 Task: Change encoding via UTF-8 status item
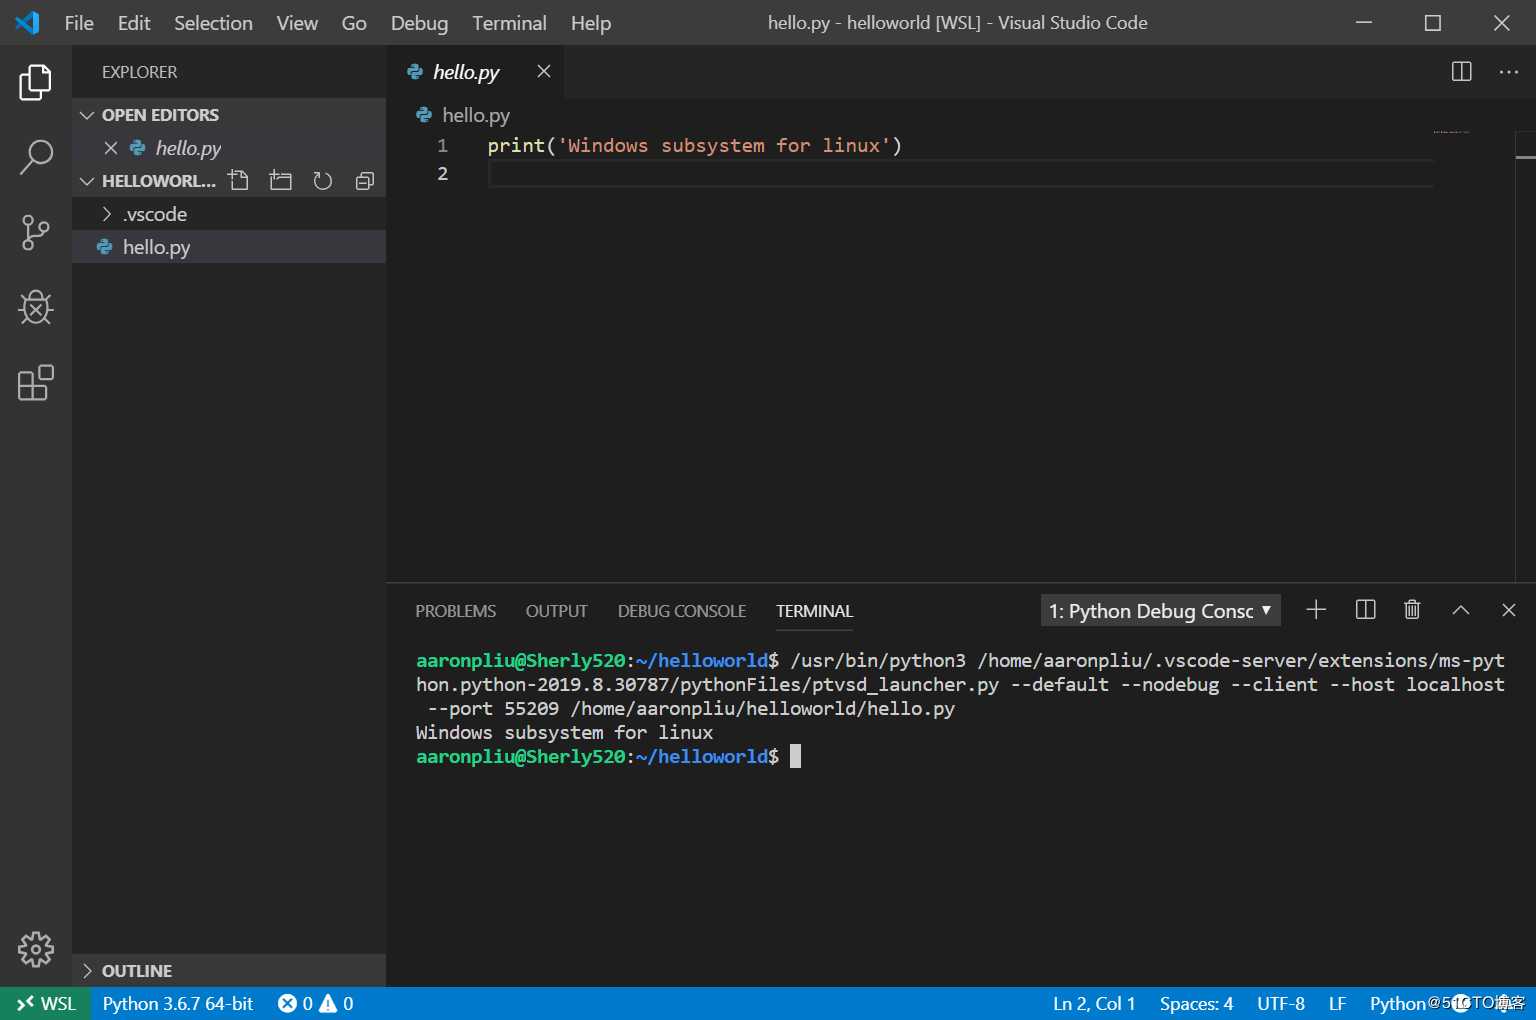(1281, 1003)
